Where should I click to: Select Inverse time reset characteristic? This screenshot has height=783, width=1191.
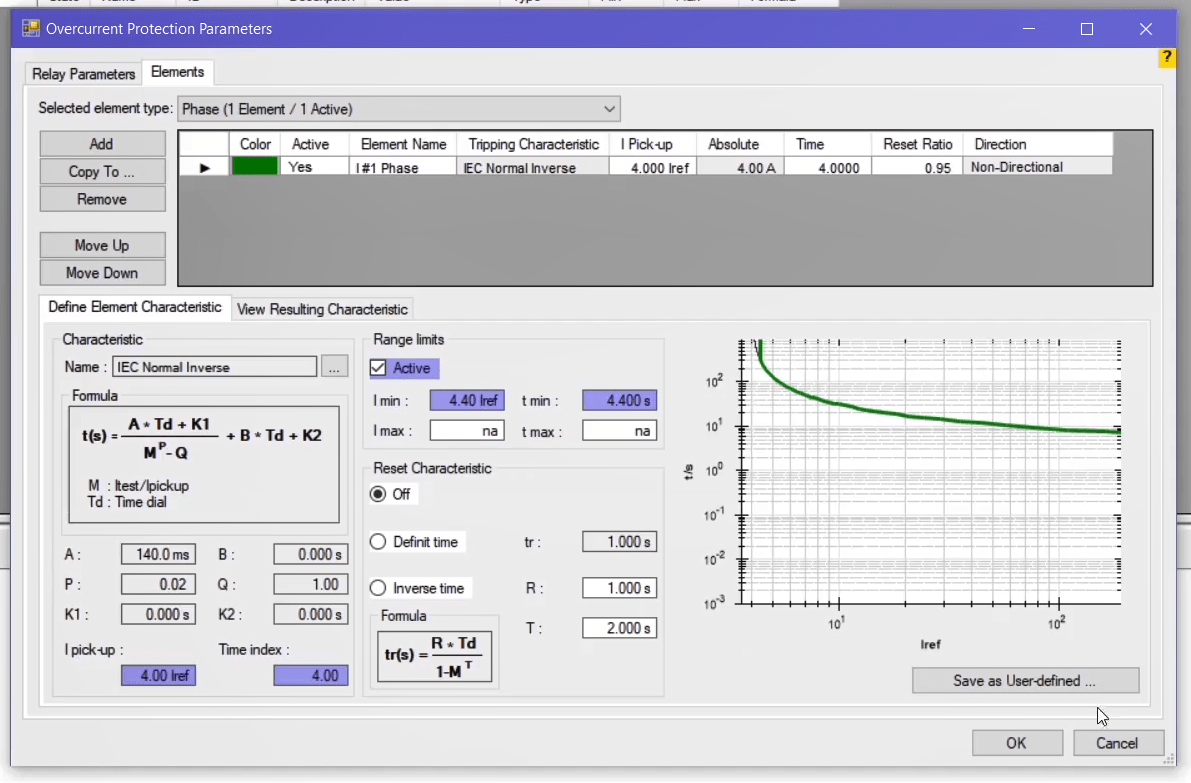[378, 588]
